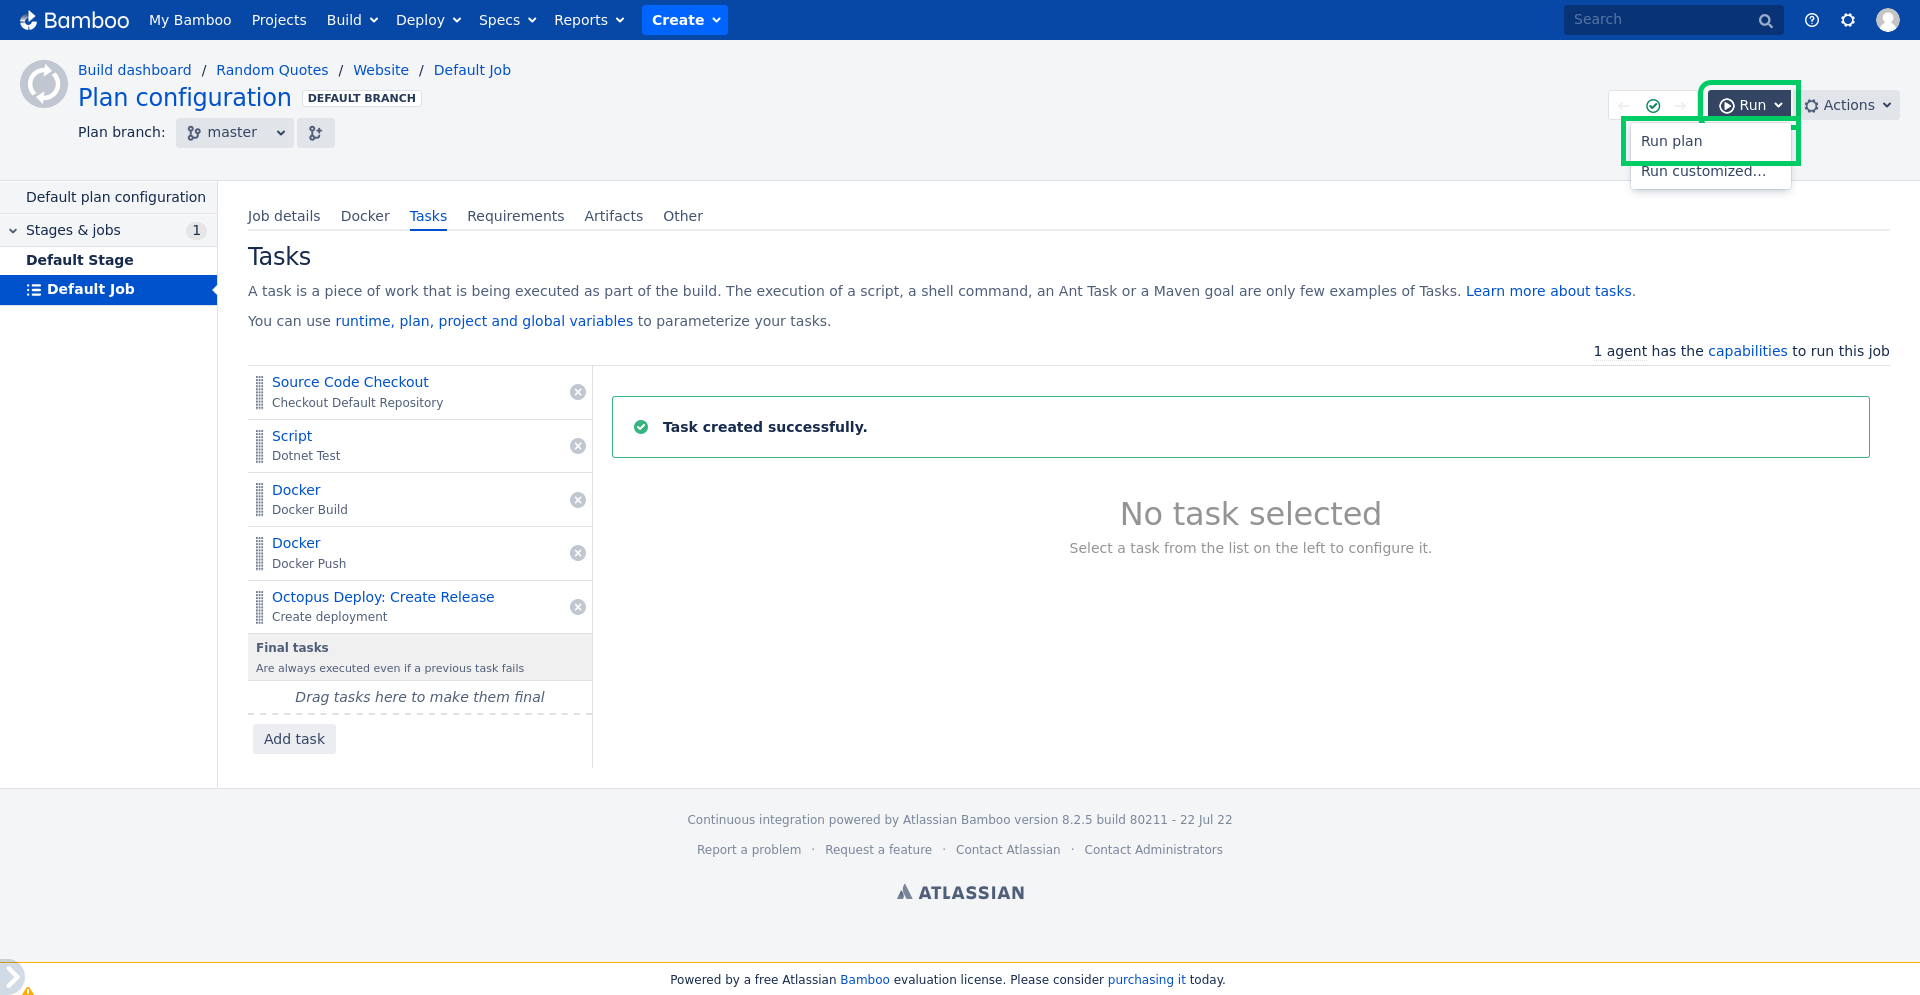The width and height of the screenshot is (1920, 995).
Task: Select Run customized… from the menu
Action: [1710, 171]
